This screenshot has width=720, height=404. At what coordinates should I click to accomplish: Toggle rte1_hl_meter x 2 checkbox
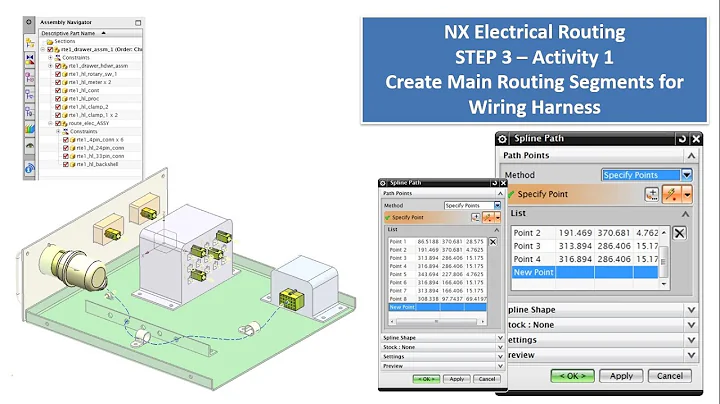click(58, 82)
